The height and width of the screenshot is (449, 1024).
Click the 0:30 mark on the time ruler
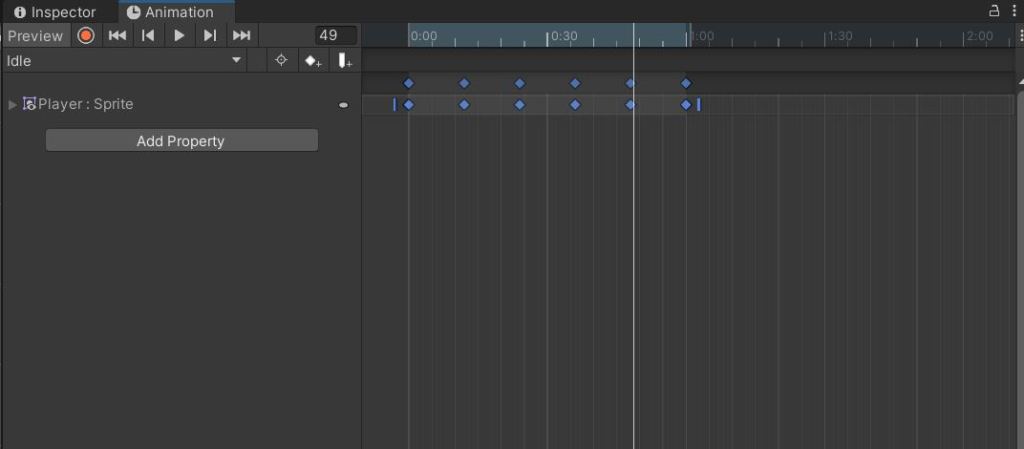pos(562,36)
